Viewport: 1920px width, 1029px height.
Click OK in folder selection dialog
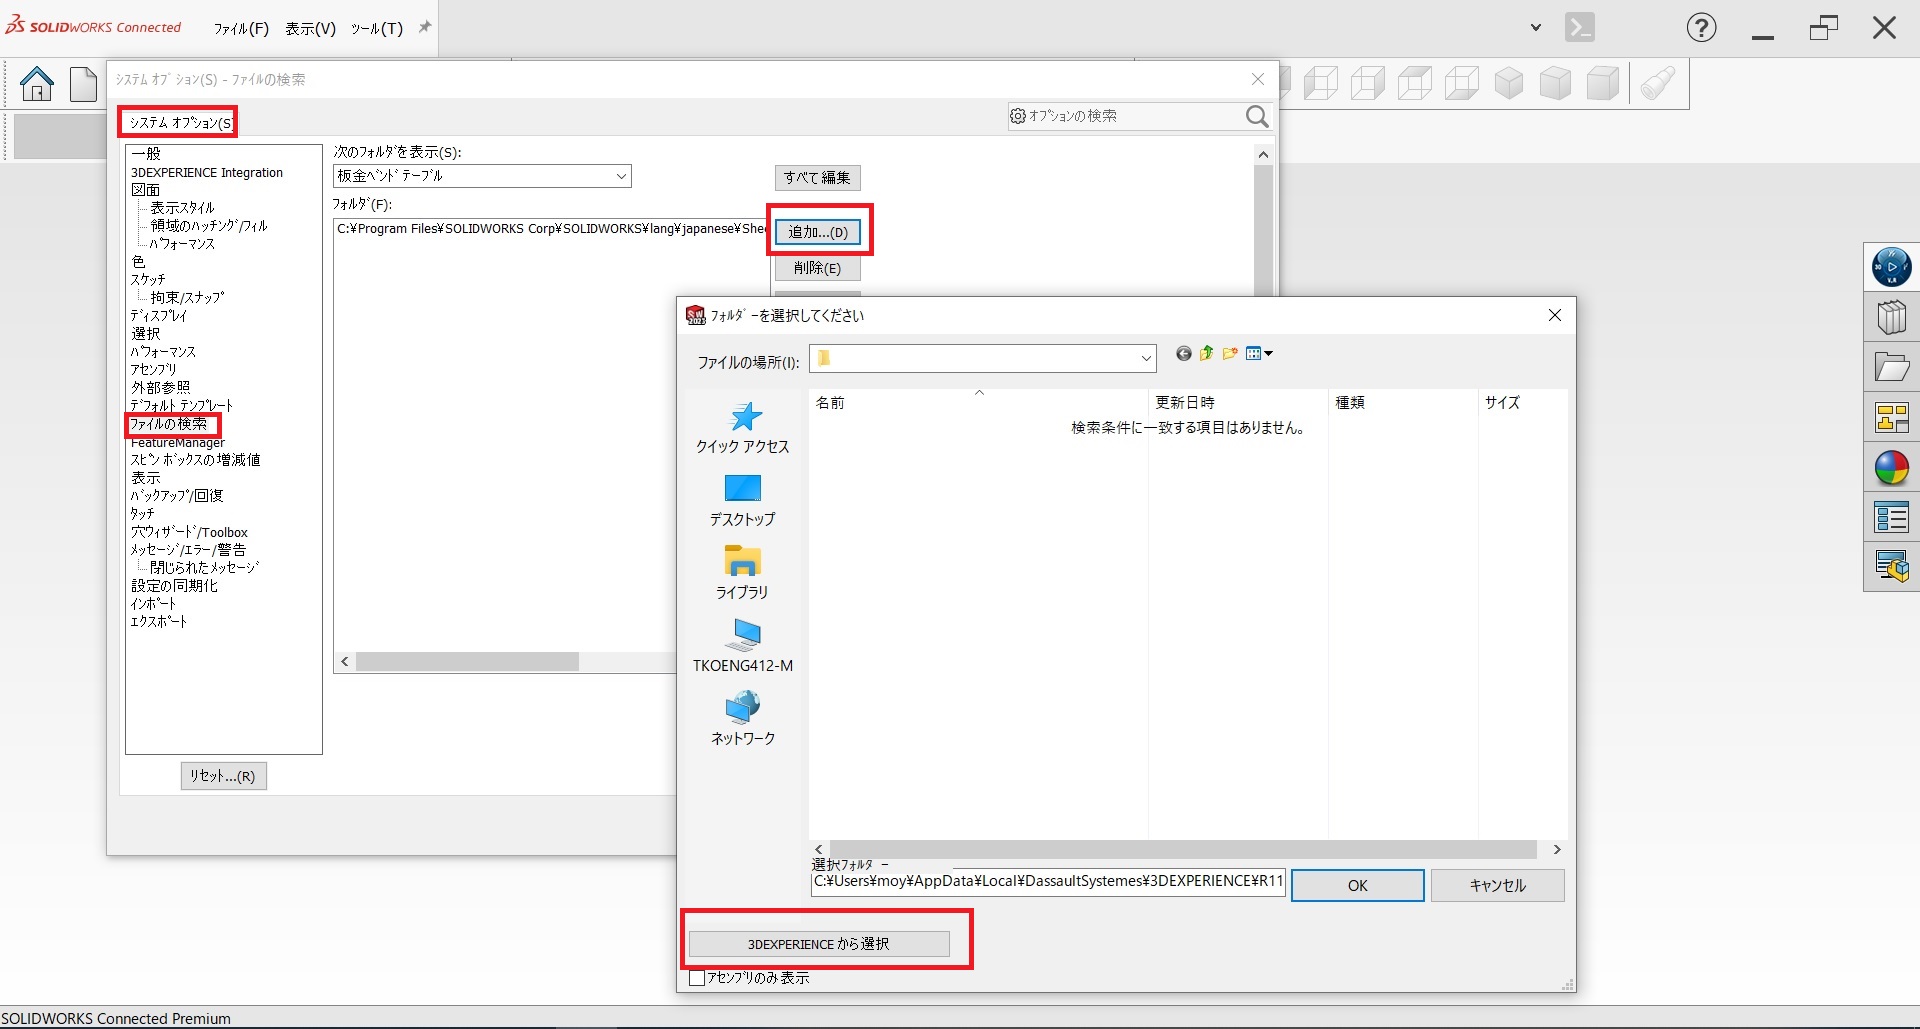point(1357,885)
